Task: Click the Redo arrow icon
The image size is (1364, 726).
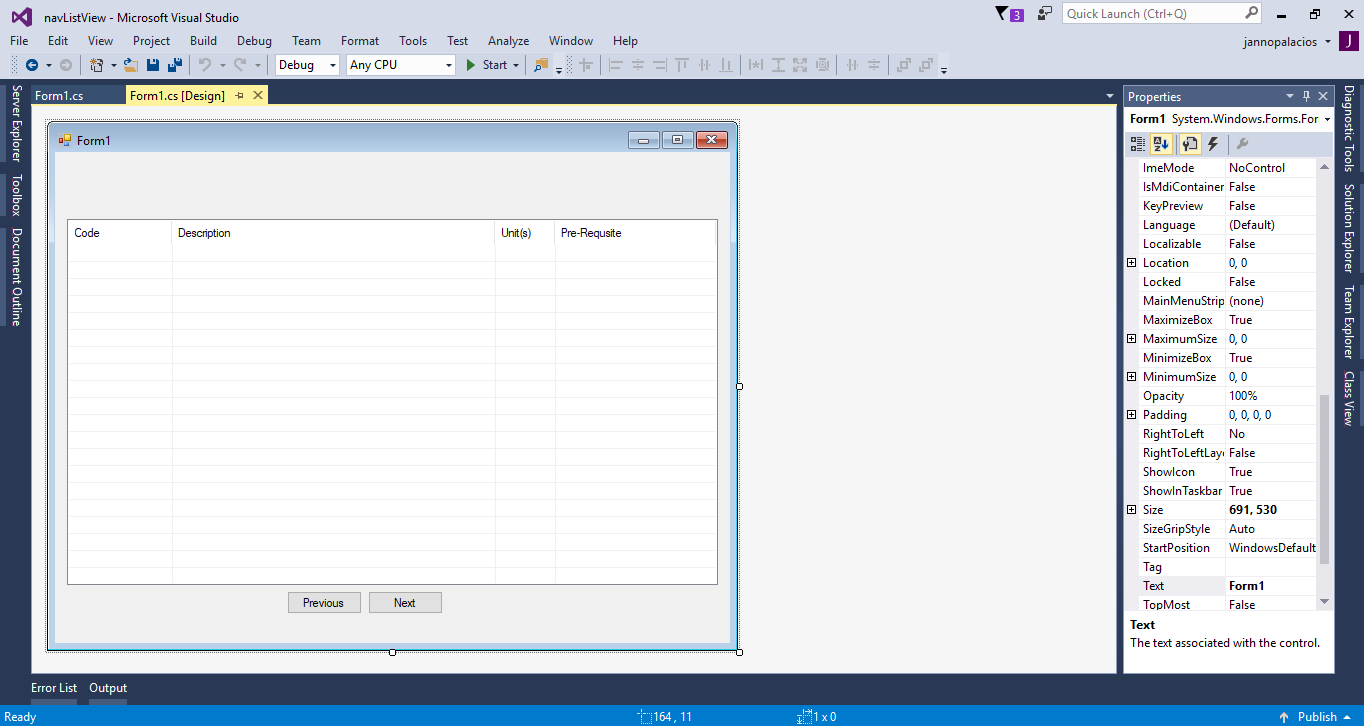Action: pyautogui.click(x=240, y=65)
